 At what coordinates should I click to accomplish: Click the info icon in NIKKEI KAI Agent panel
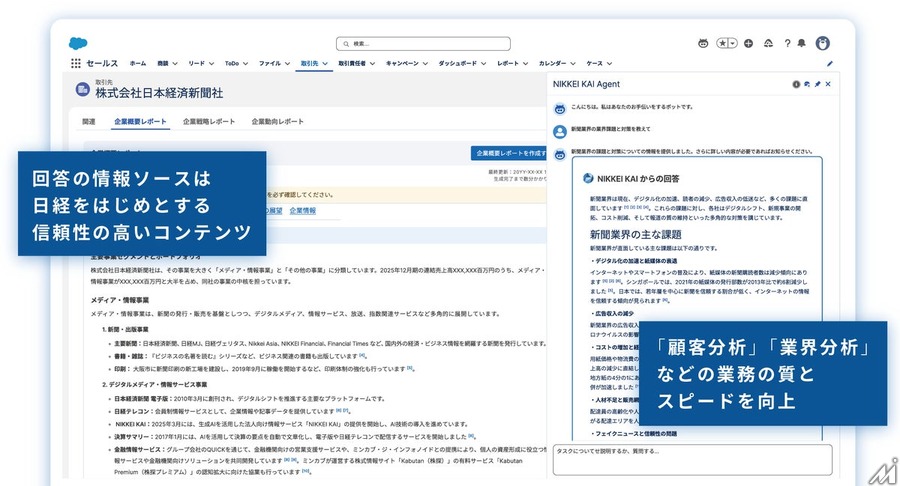(796, 84)
